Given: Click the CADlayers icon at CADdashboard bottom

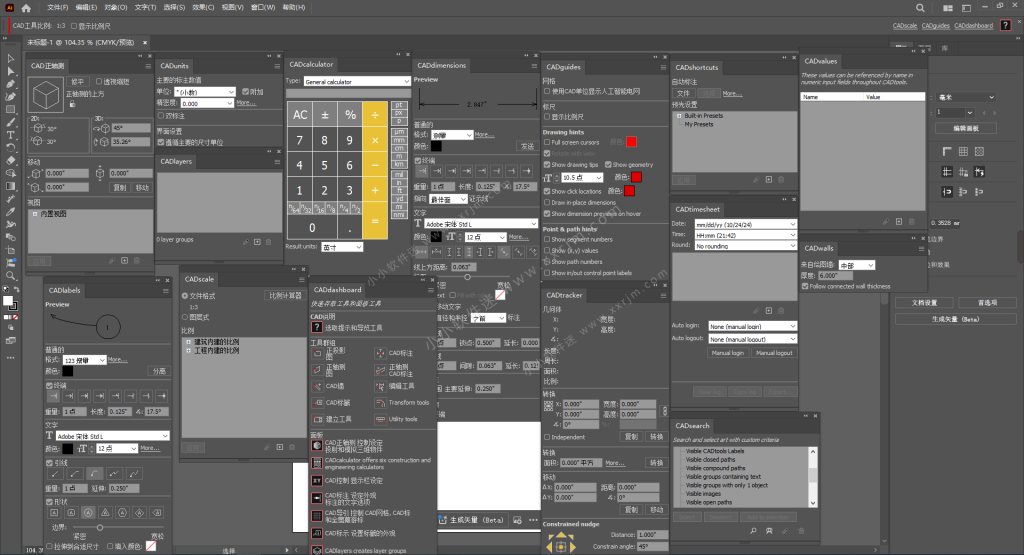Looking at the screenshot, I should [317, 550].
